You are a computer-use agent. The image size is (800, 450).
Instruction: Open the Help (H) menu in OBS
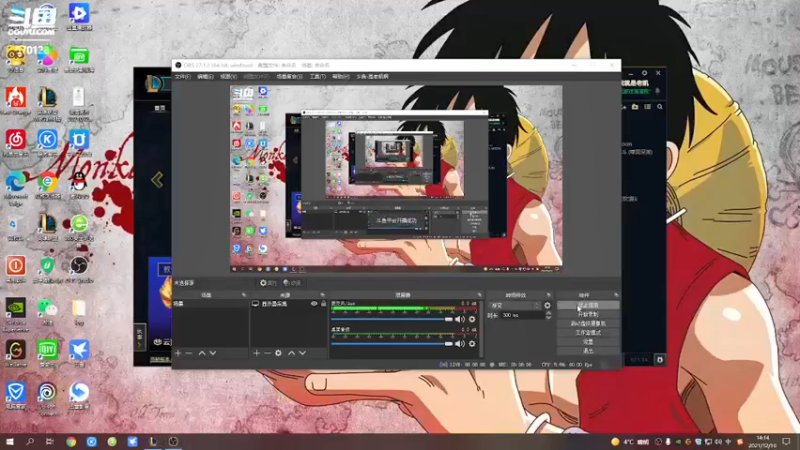pos(341,77)
